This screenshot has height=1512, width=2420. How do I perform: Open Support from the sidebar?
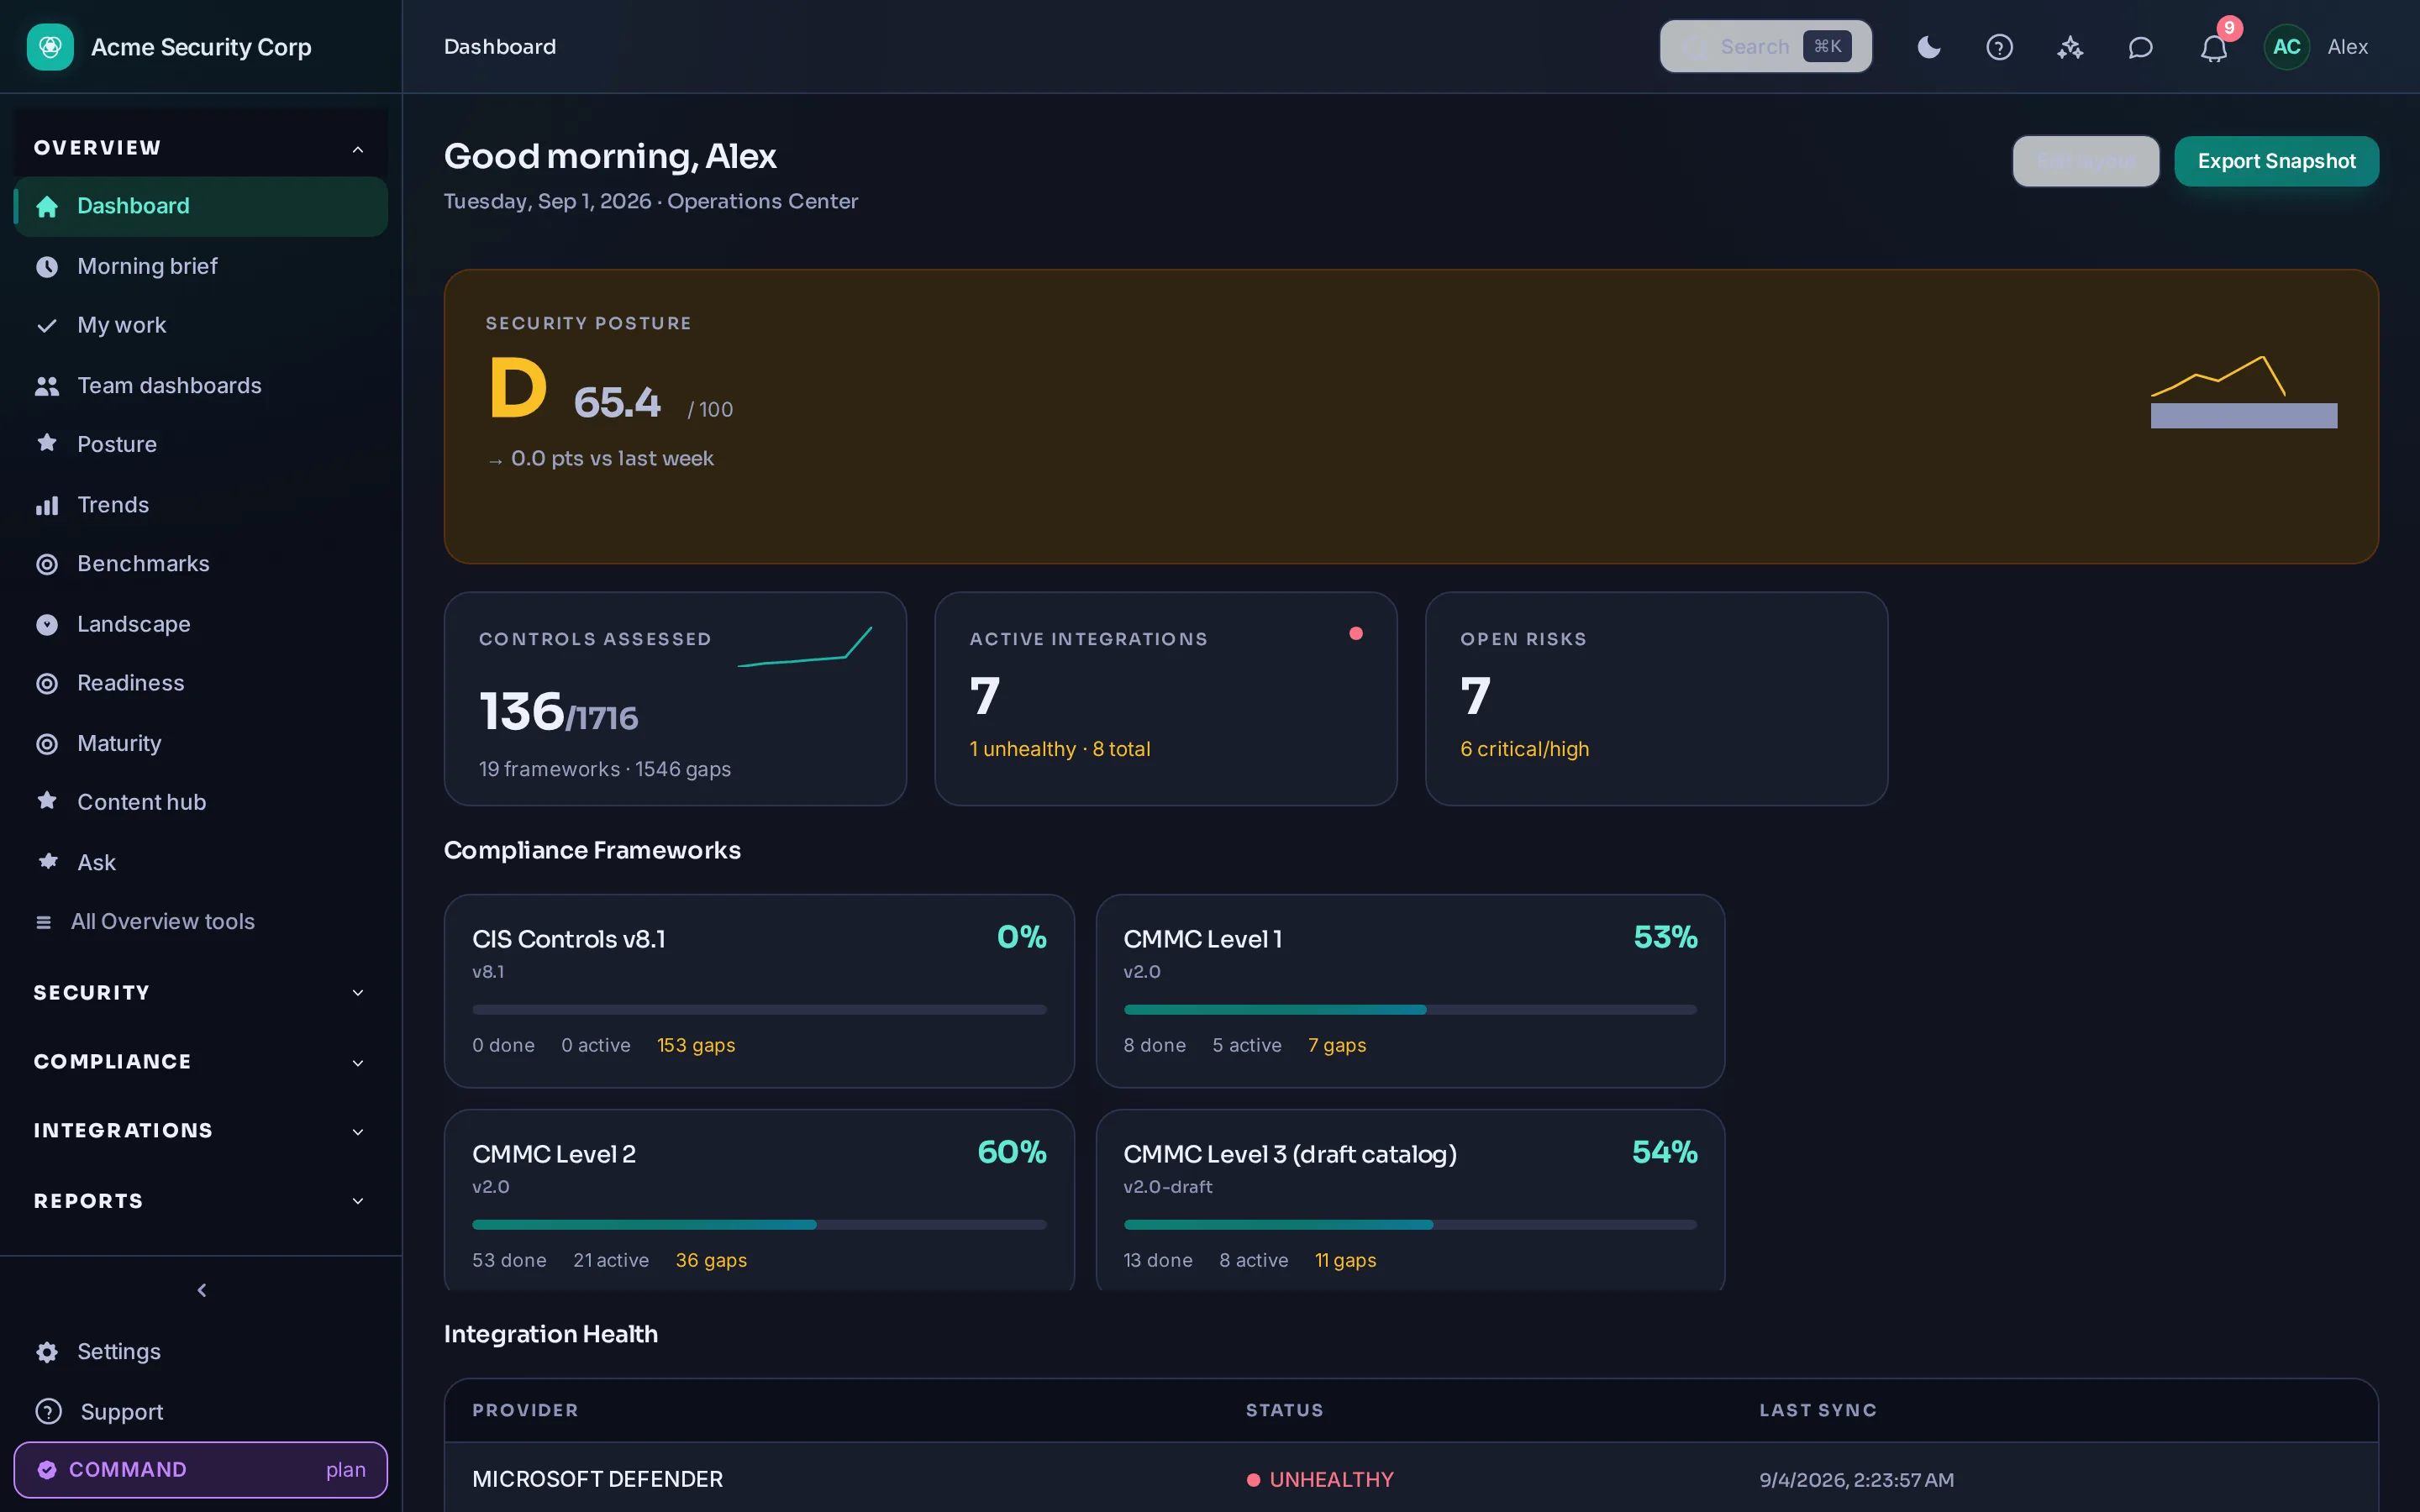tap(200, 1411)
